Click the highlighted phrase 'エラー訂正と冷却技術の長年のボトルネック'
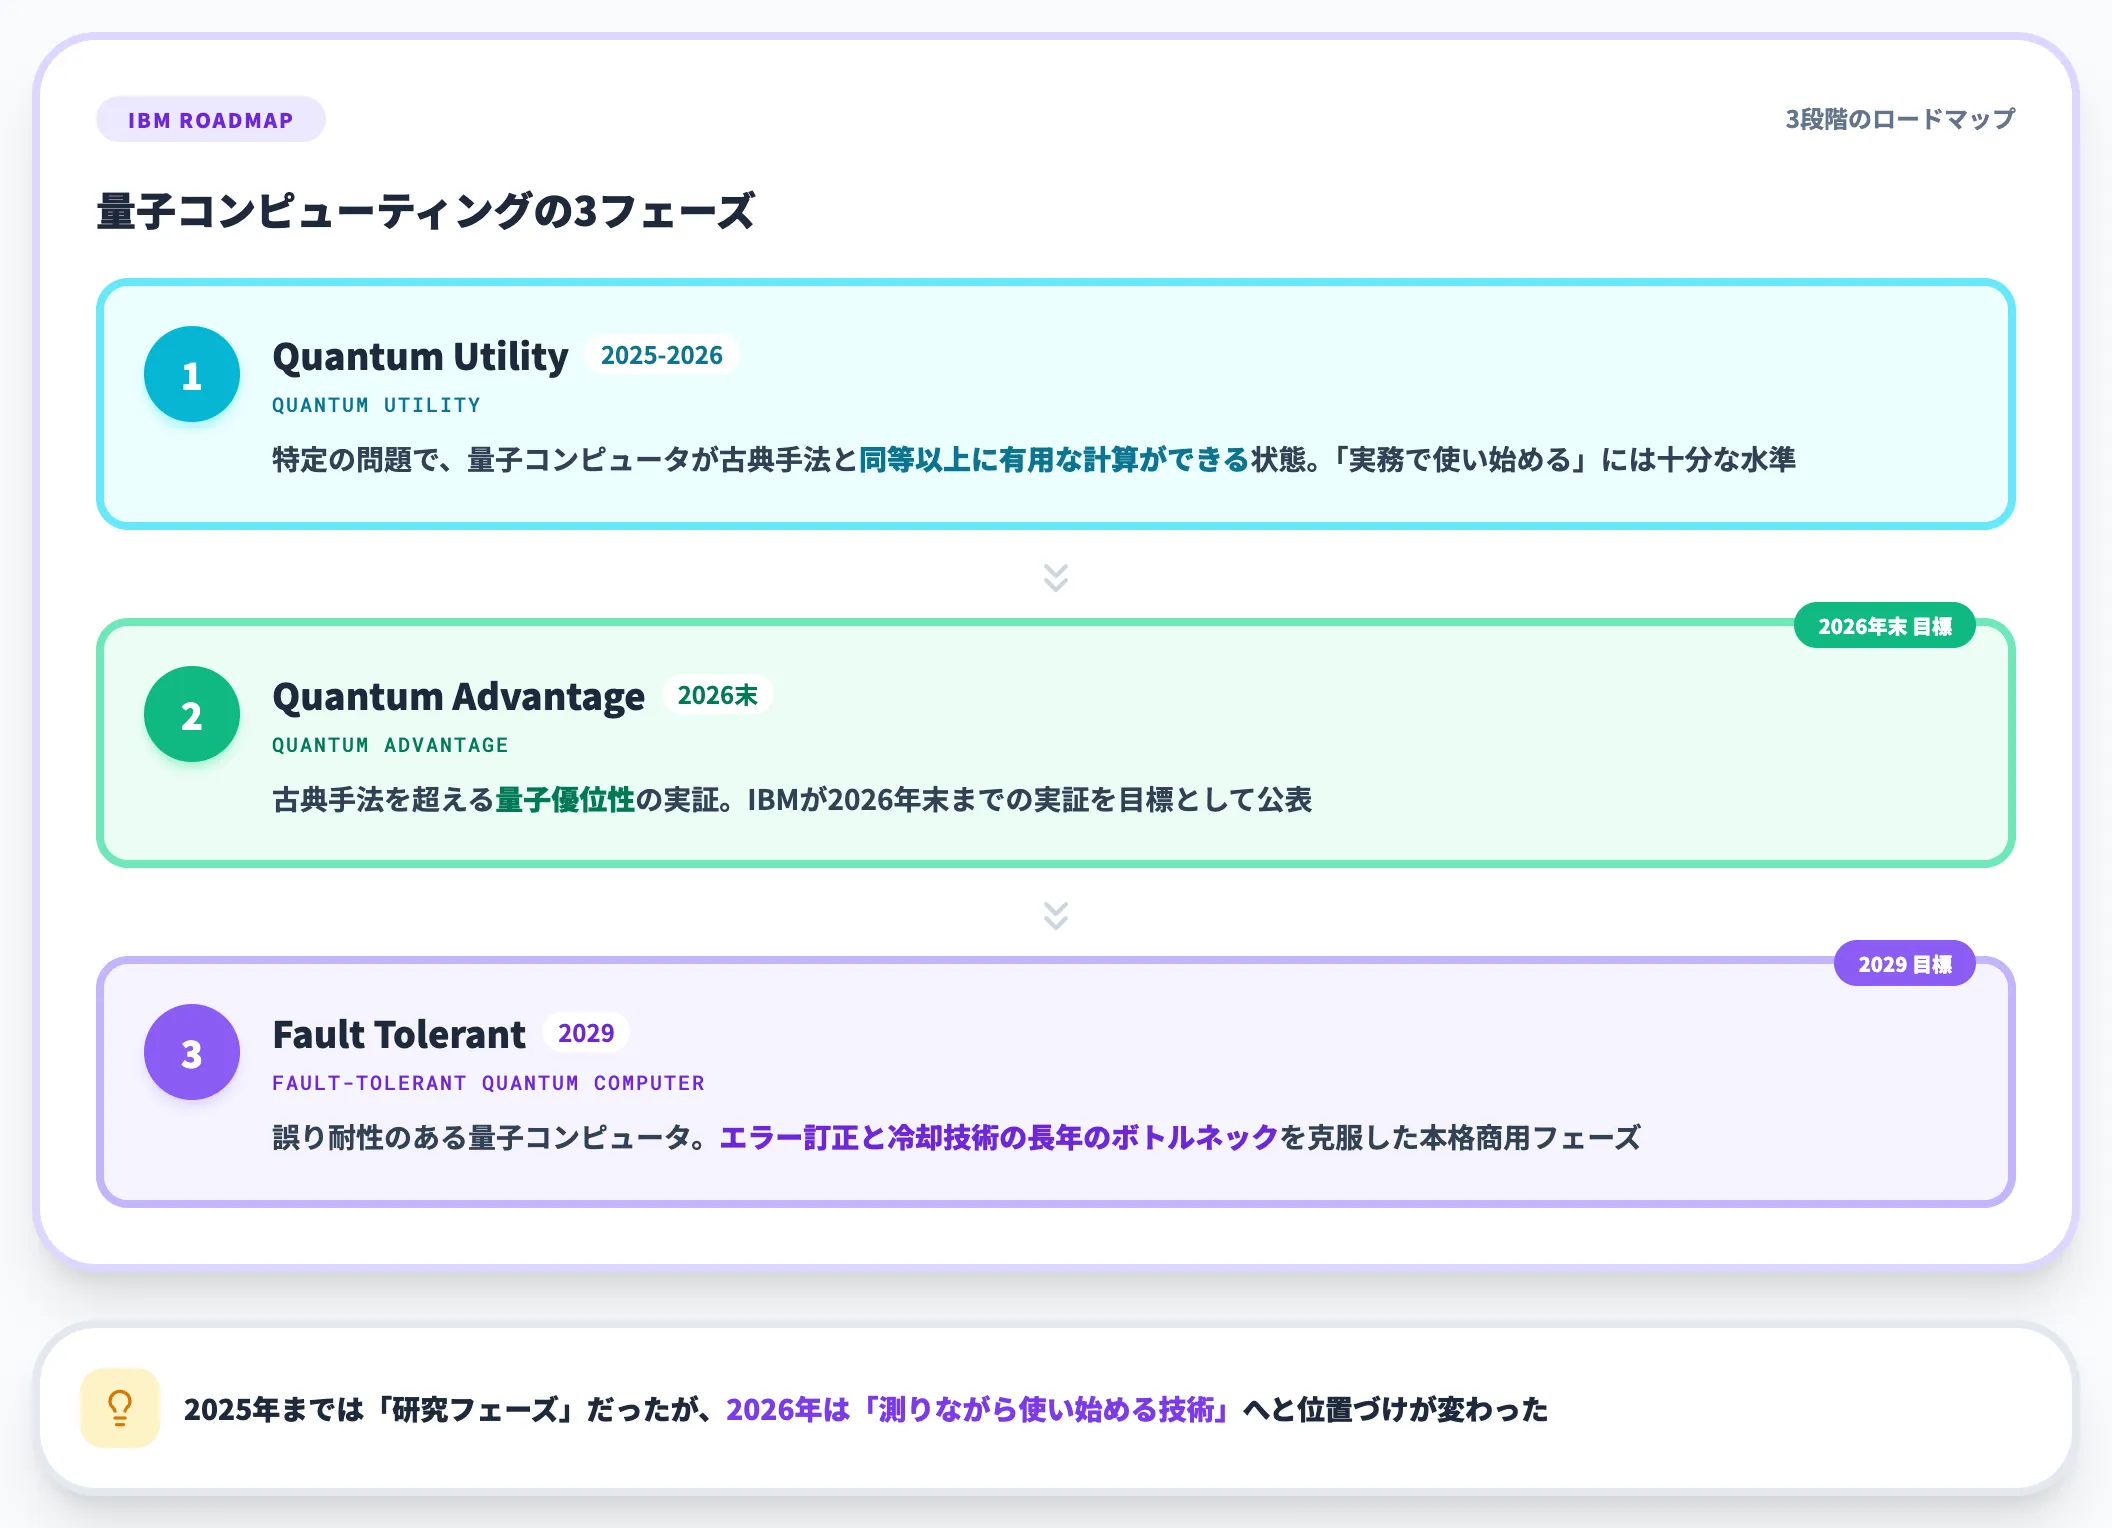The height and width of the screenshot is (1528, 2112). click(999, 1138)
